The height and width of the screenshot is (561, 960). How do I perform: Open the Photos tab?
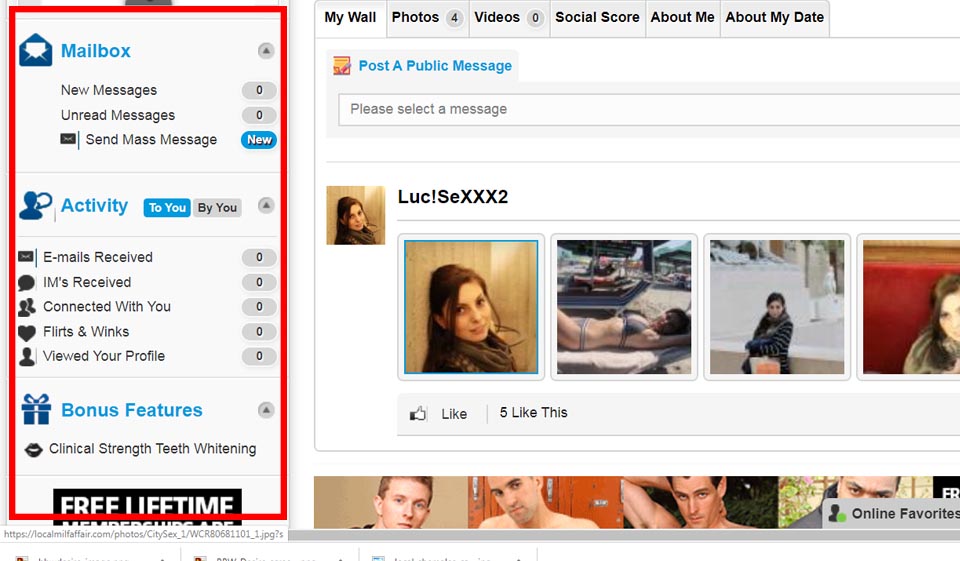coord(426,18)
